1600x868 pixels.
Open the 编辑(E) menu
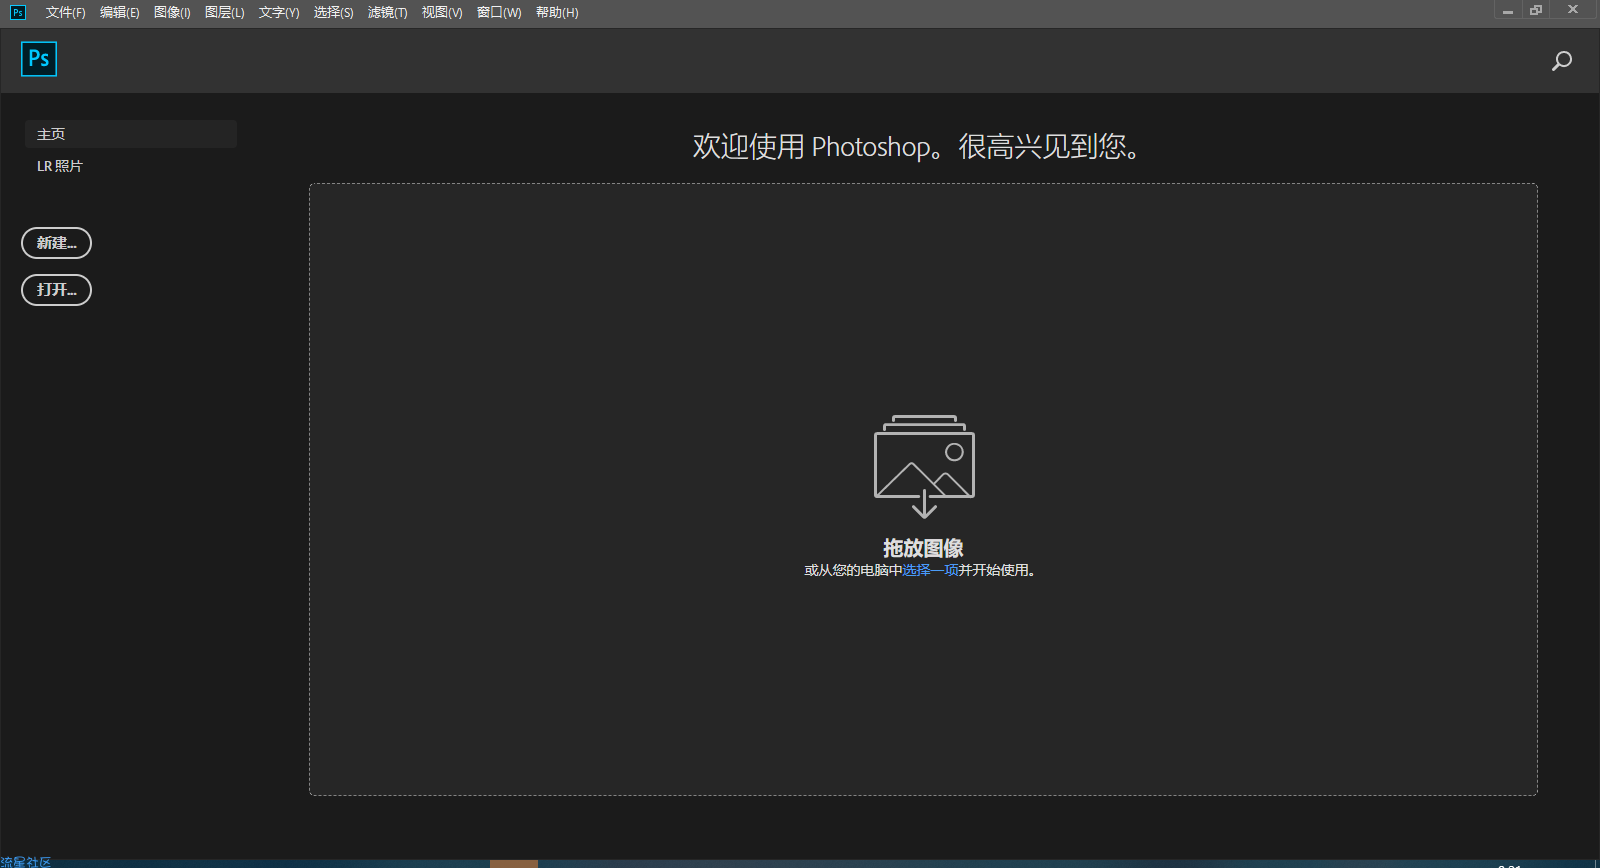tap(120, 13)
